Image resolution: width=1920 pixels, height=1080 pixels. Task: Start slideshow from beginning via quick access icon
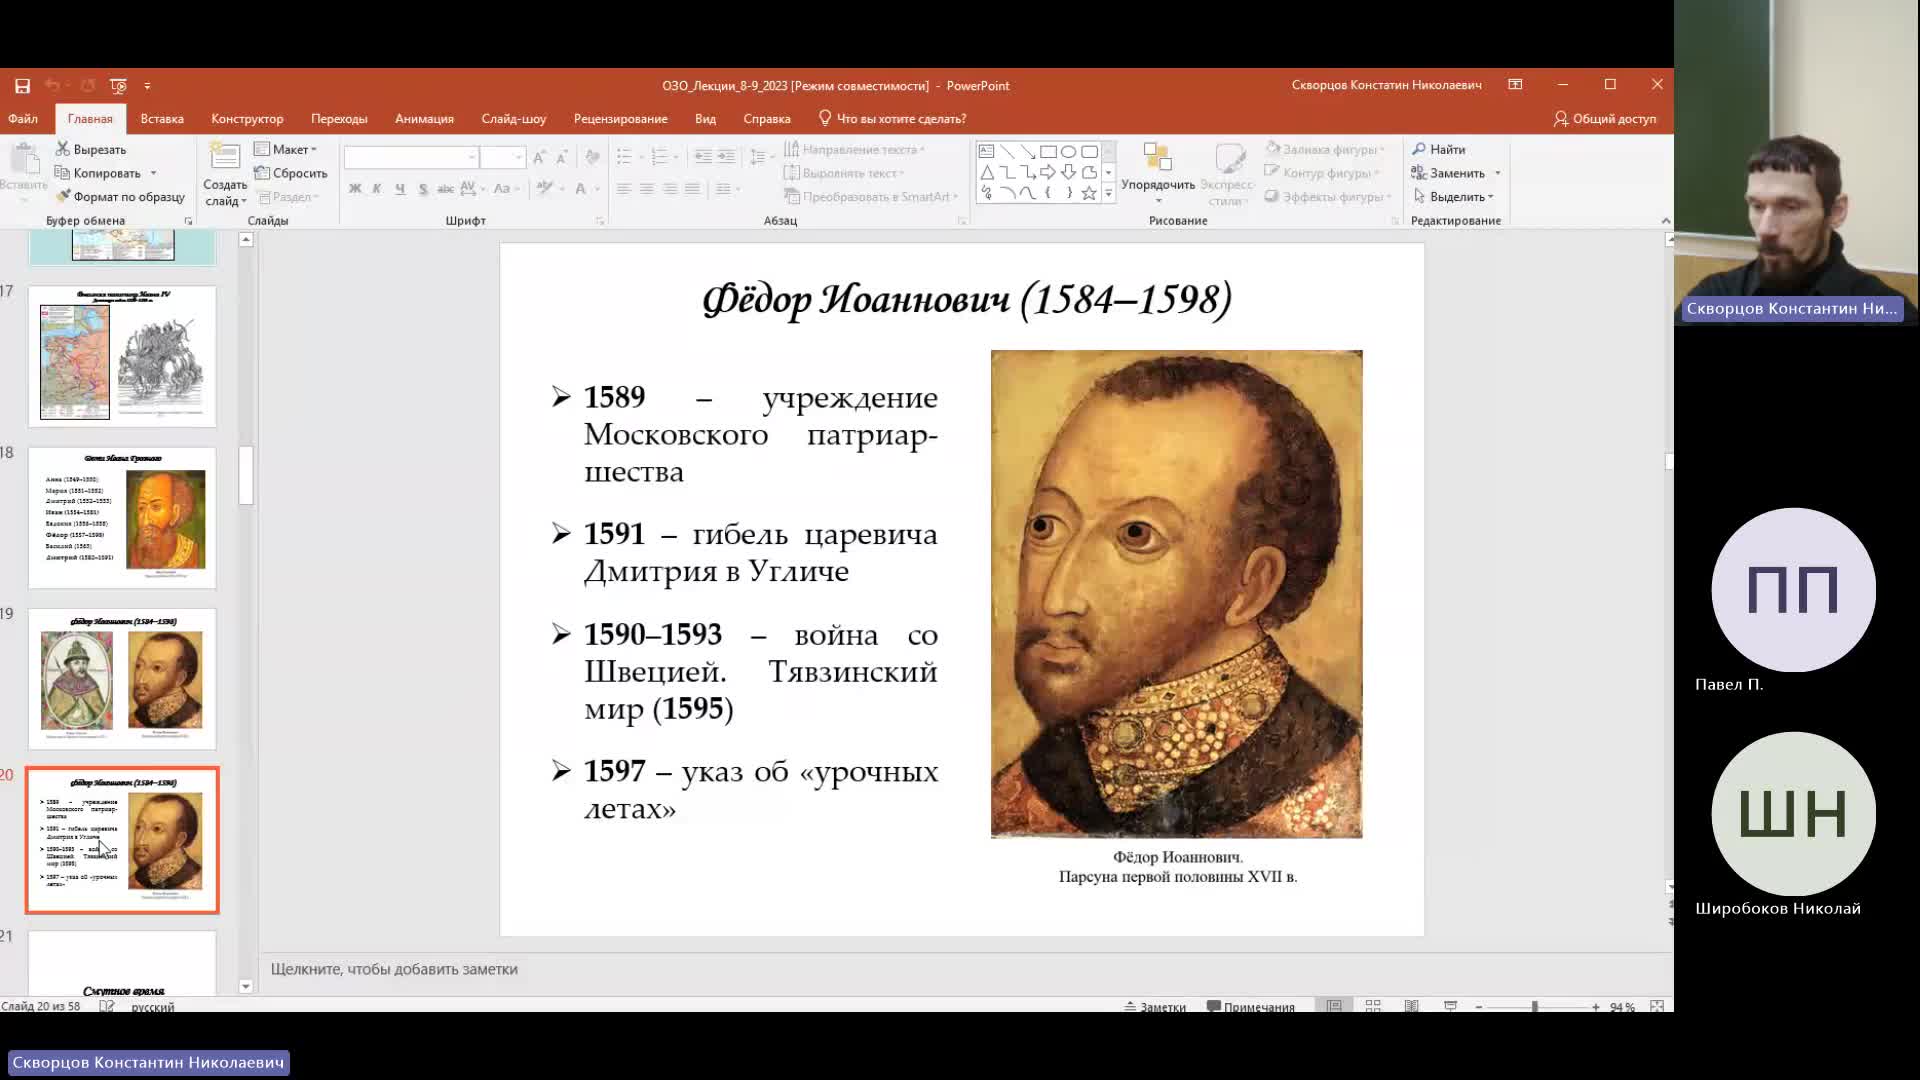click(x=118, y=86)
